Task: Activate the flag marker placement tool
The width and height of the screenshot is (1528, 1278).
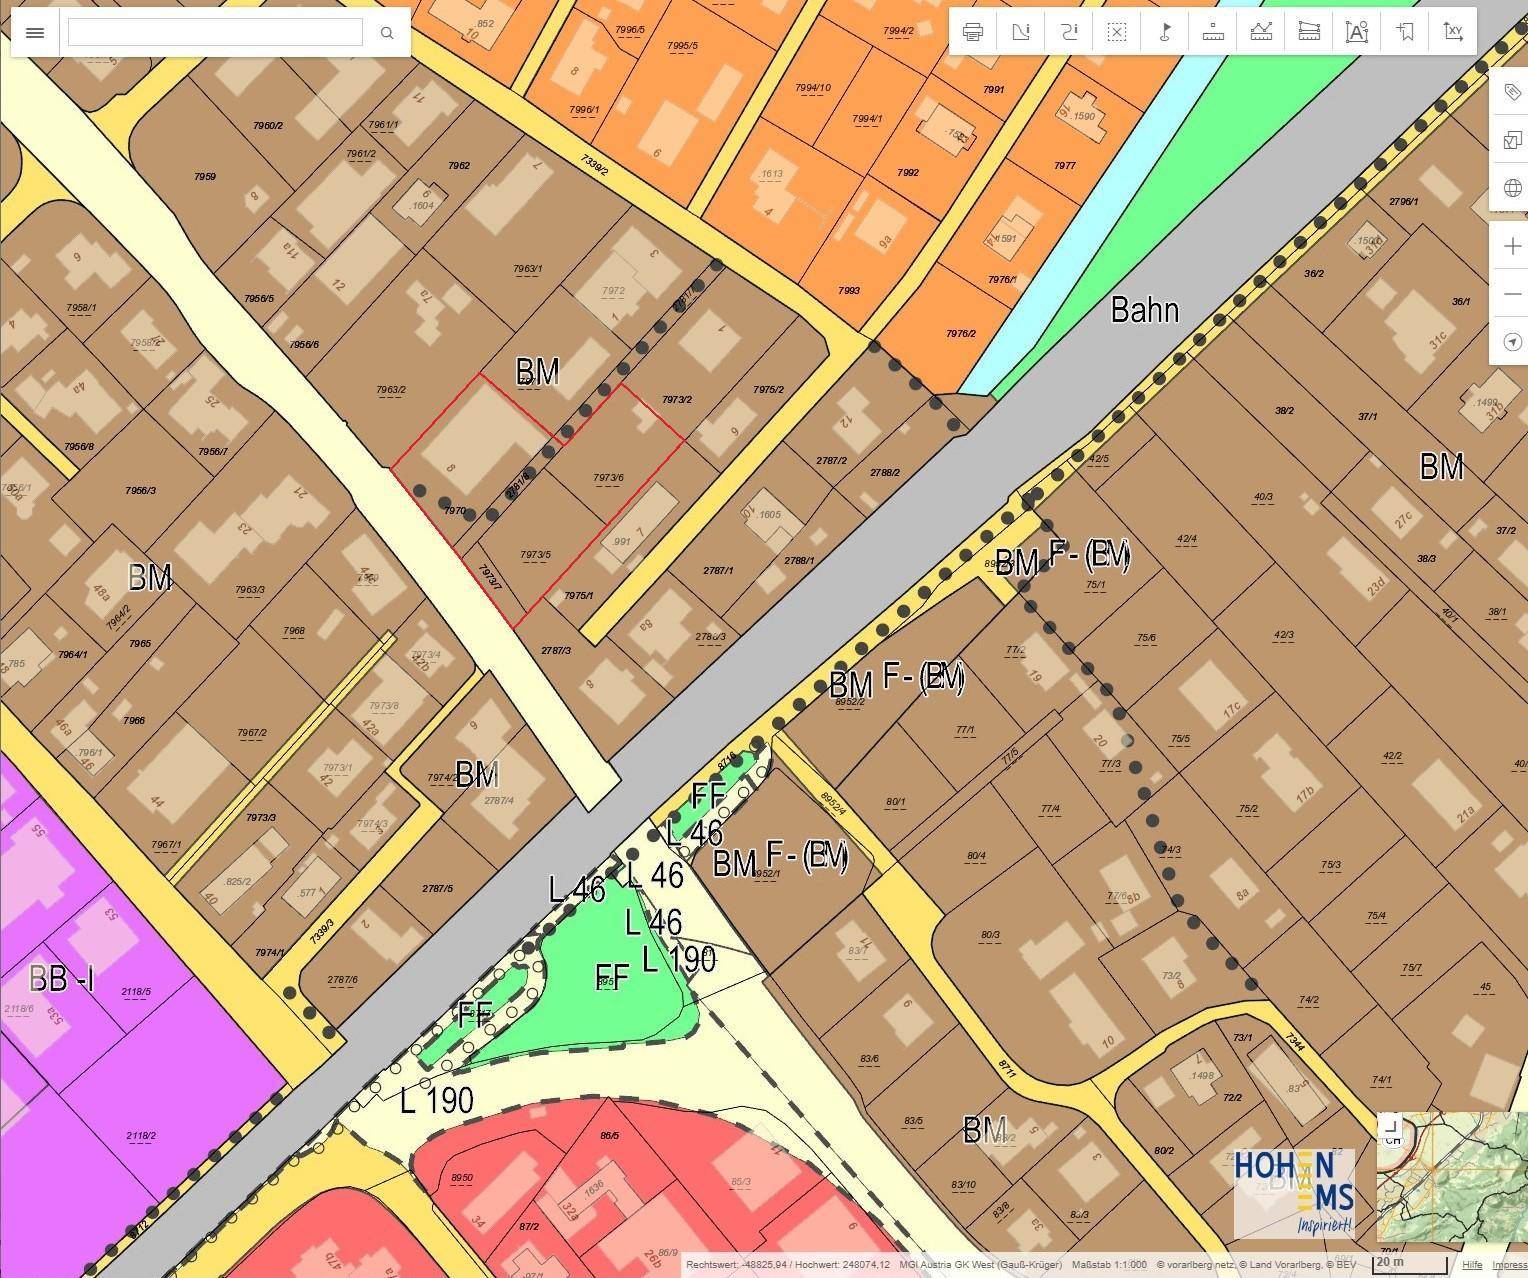Action: pyautogui.click(x=1165, y=32)
